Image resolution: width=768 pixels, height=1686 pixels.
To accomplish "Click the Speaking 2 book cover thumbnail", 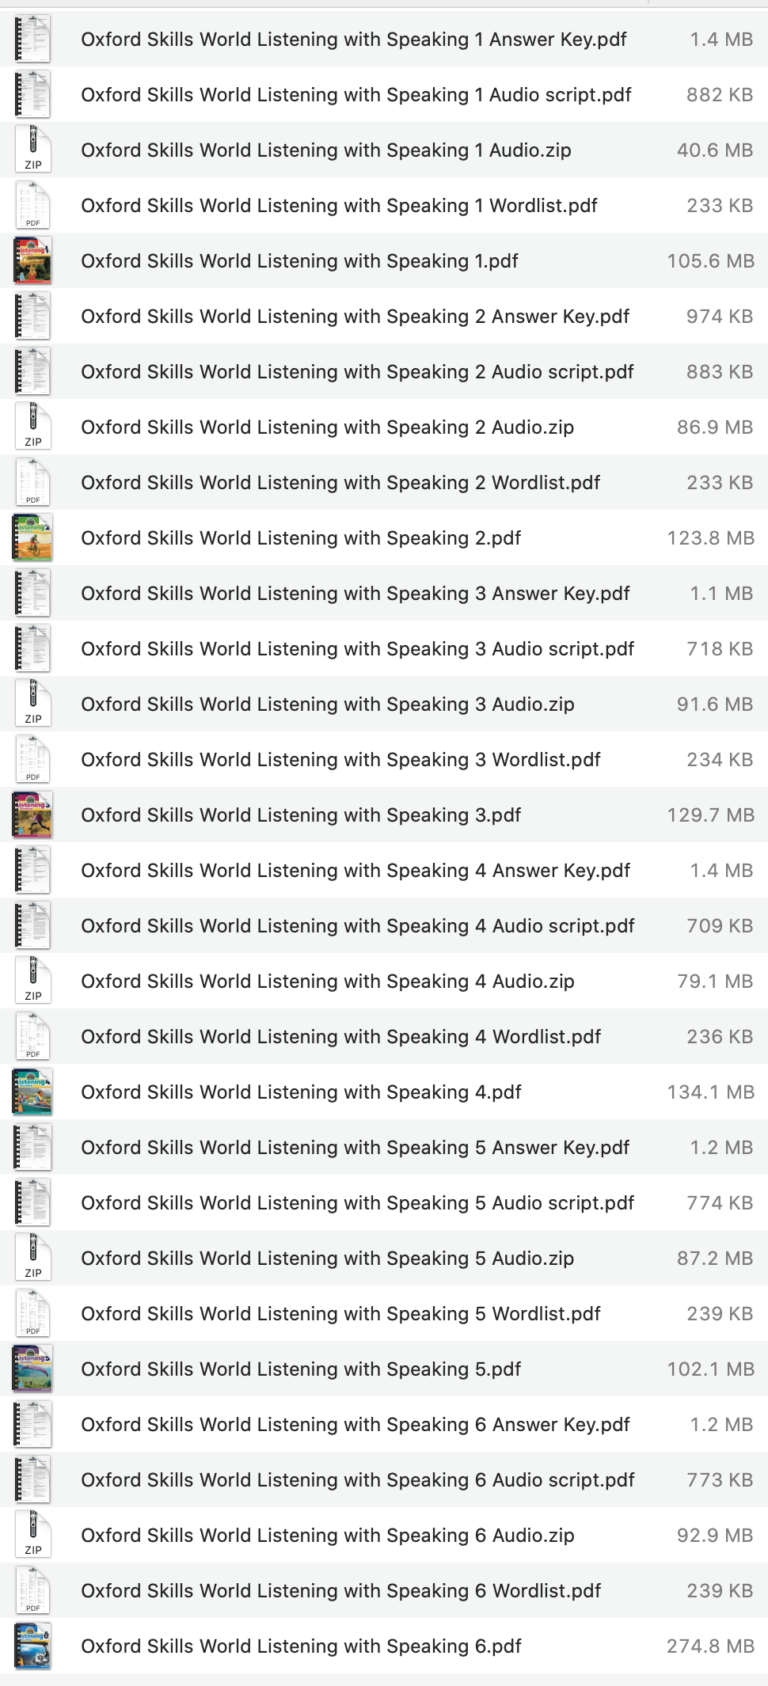I will point(33,537).
